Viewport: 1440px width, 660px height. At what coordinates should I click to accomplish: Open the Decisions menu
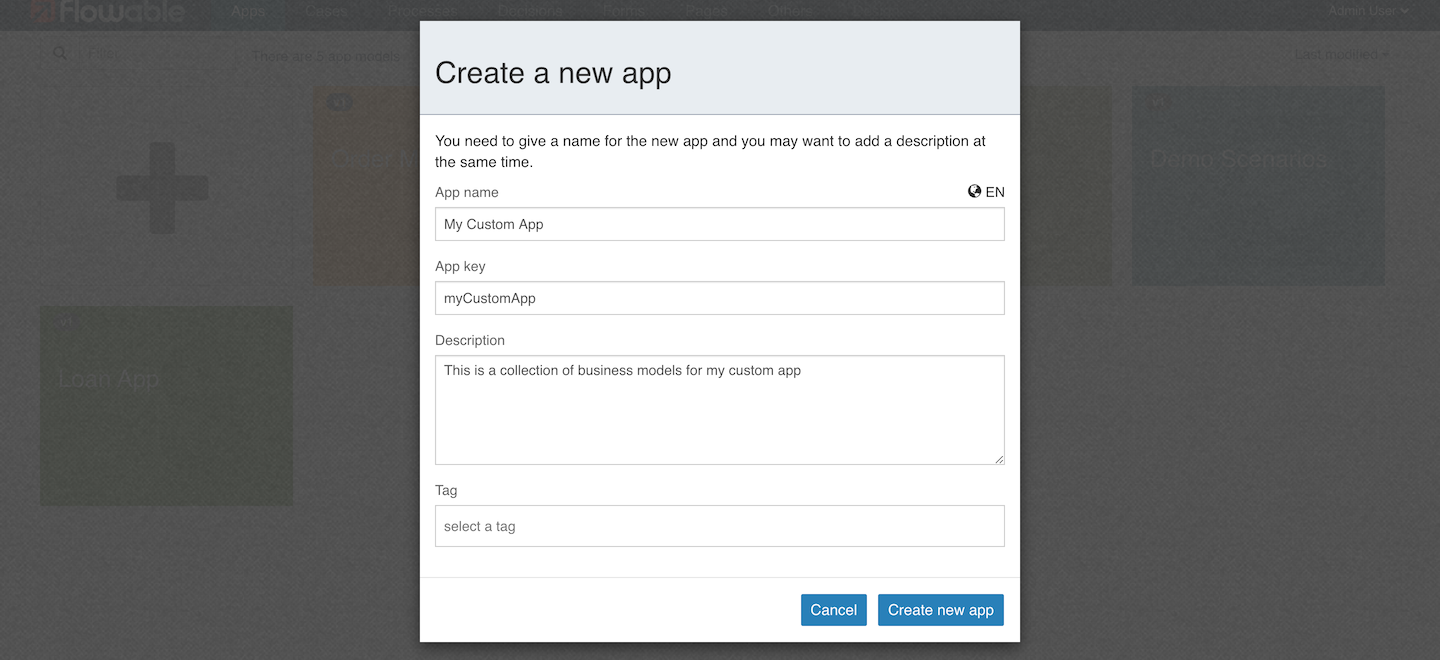point(529,11)
